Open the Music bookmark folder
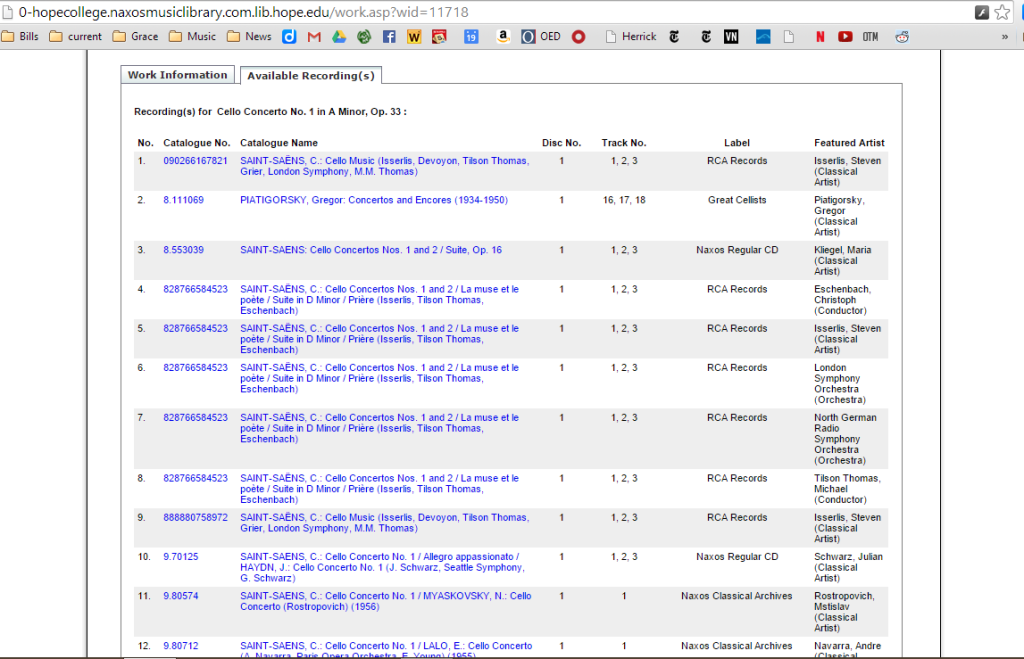 point(192,37)
